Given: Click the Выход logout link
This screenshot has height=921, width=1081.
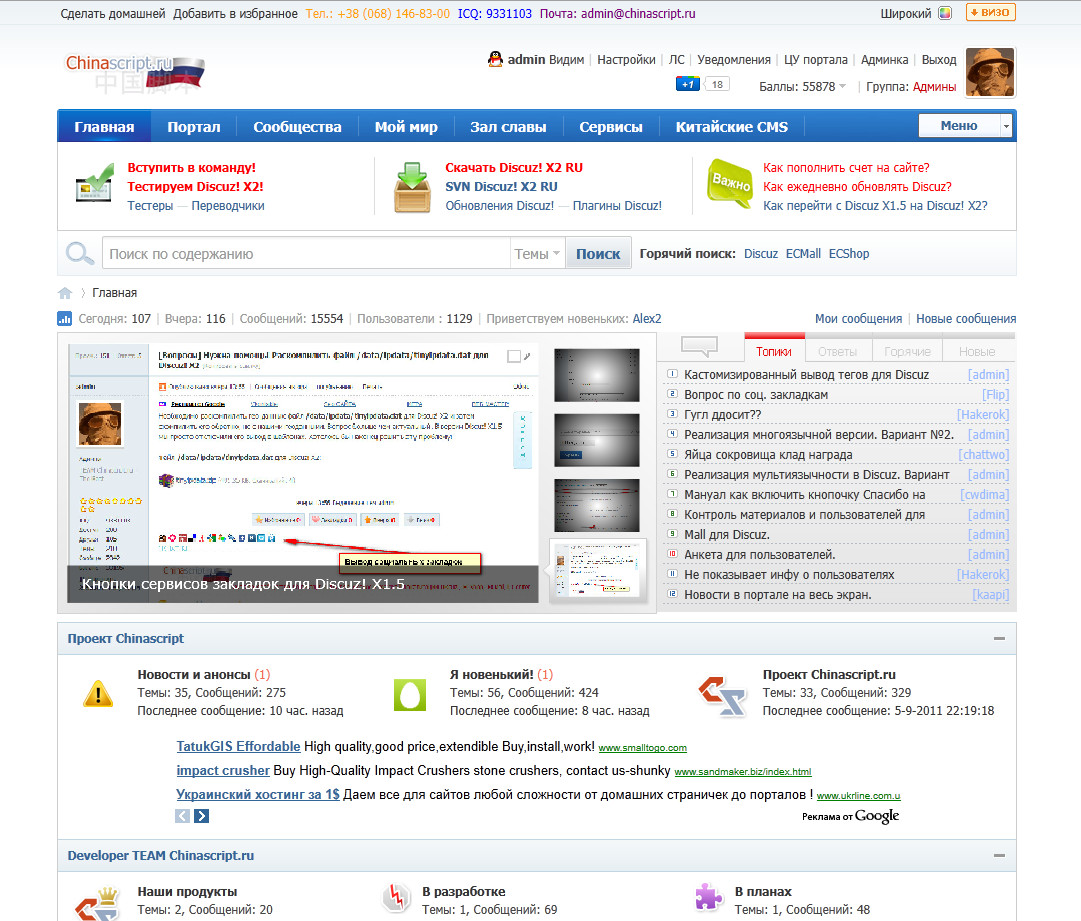Looking at the screenshot, I should 939,60.
